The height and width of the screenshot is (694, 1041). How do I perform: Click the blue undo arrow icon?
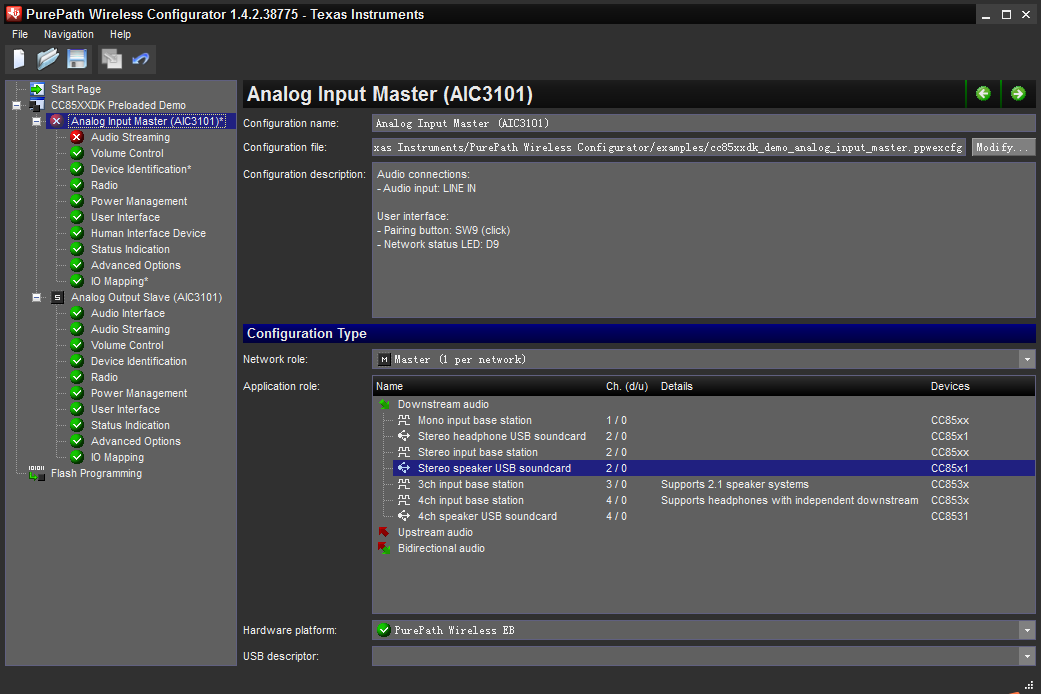141,59
